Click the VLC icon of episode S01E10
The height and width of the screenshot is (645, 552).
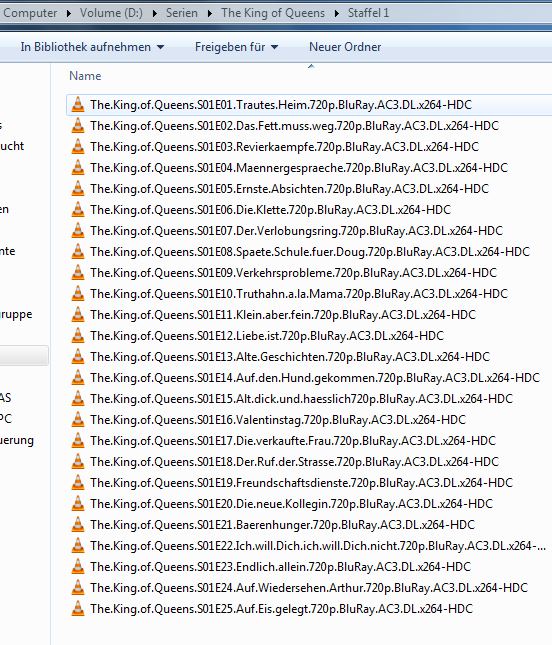coord(78,294)
